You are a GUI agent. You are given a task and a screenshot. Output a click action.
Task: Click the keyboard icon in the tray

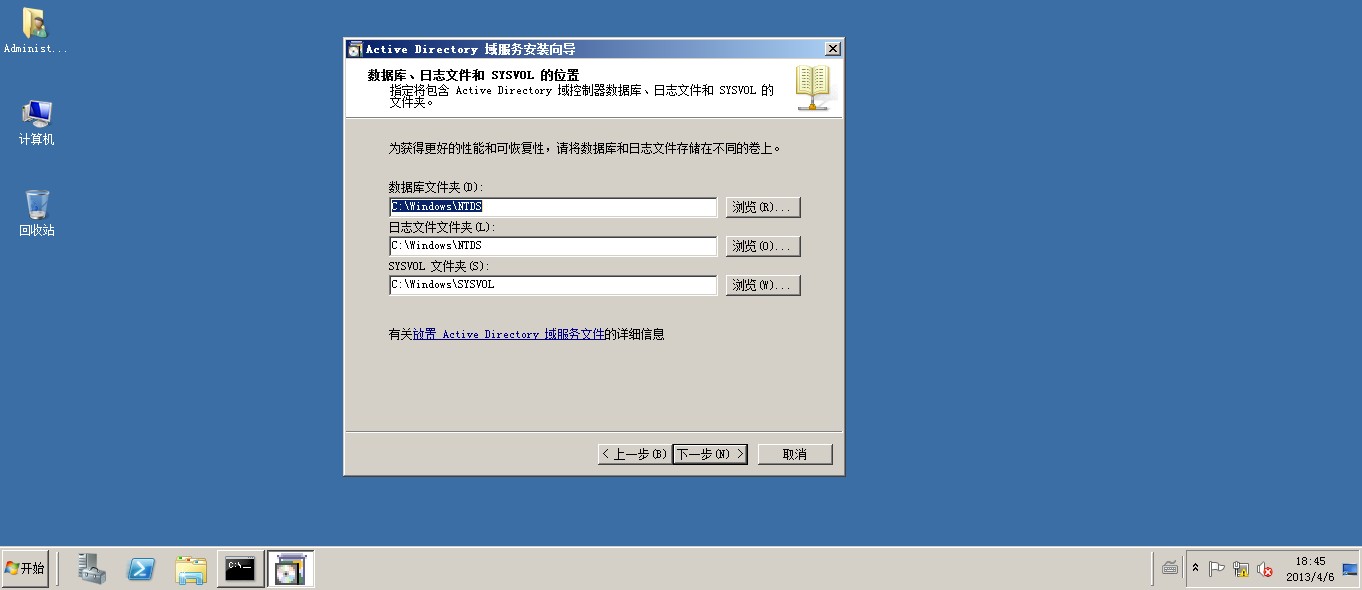[1170, 568]
